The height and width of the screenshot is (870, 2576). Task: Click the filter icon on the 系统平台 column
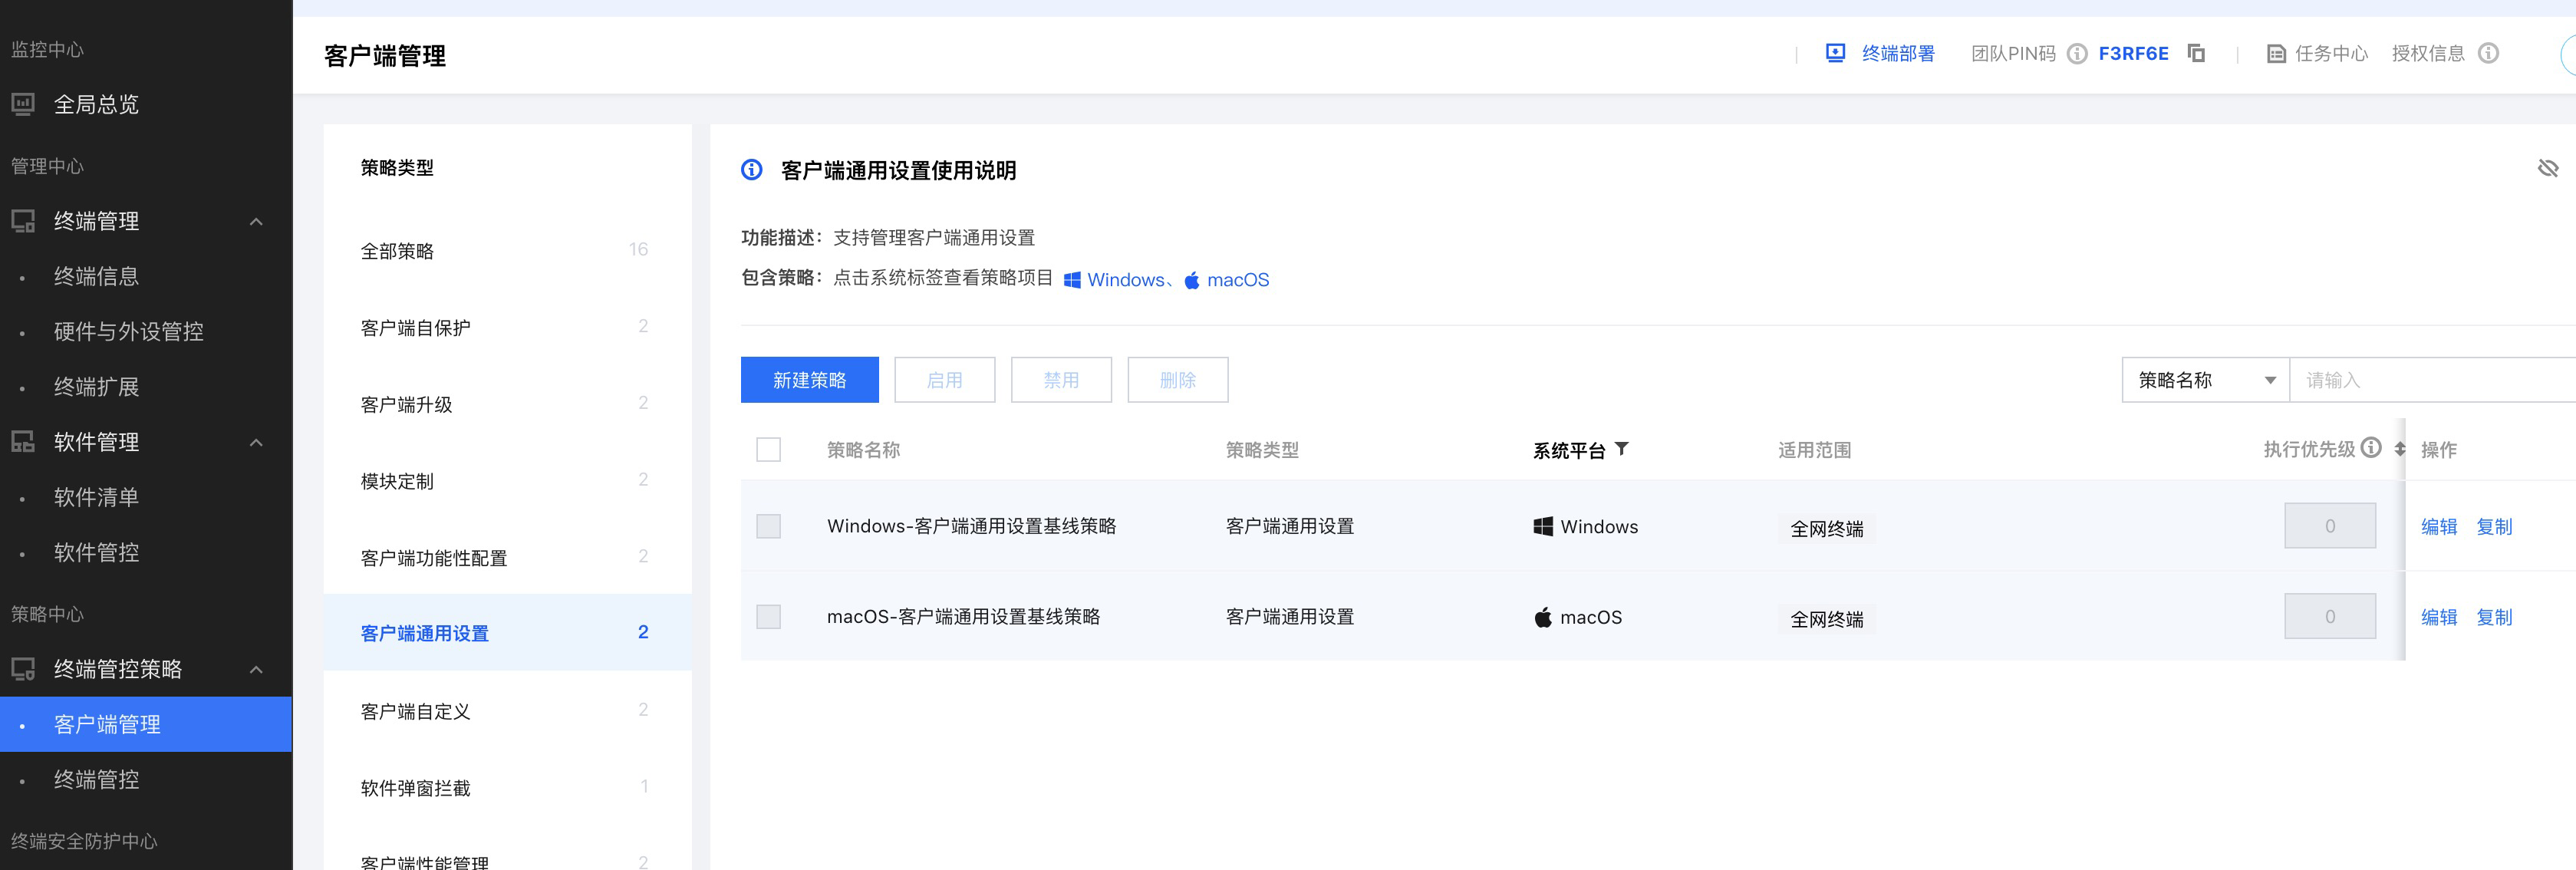(x=1622, y=449)
